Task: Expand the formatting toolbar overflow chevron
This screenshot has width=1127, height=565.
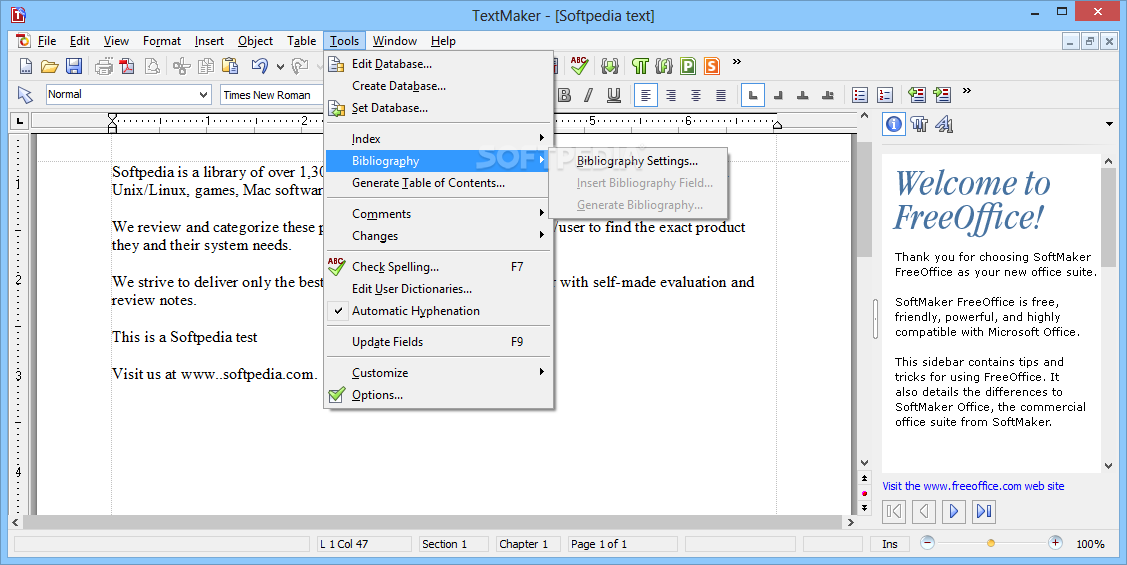Action: click(967, 91)
